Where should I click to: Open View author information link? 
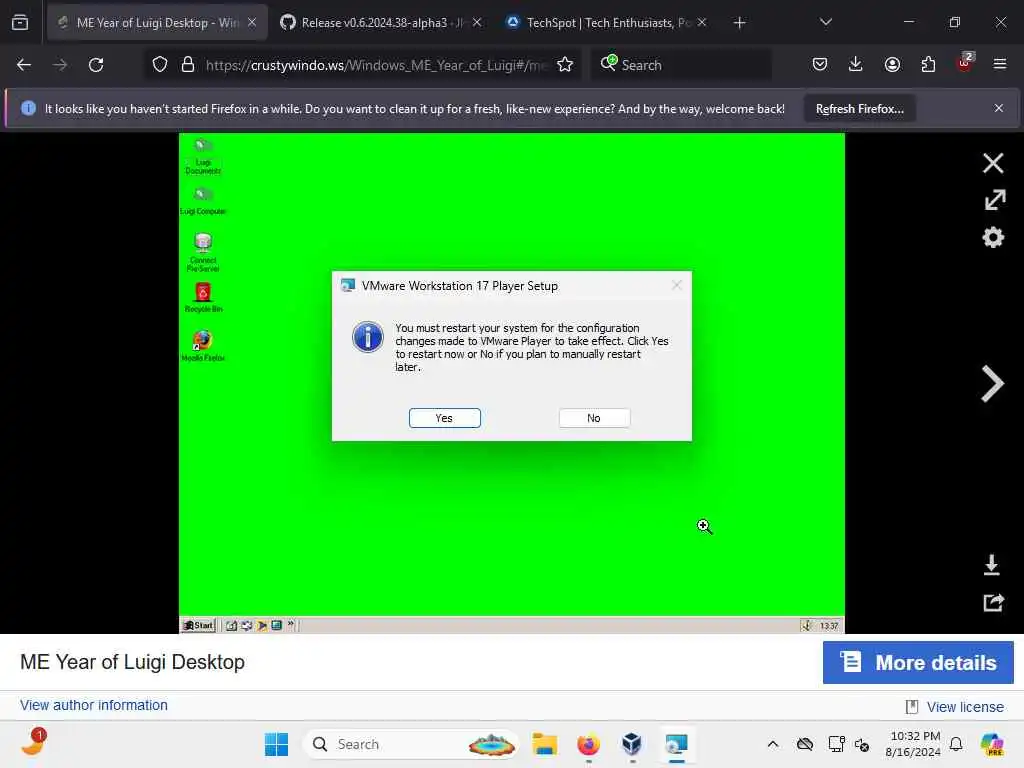[93, 705]
